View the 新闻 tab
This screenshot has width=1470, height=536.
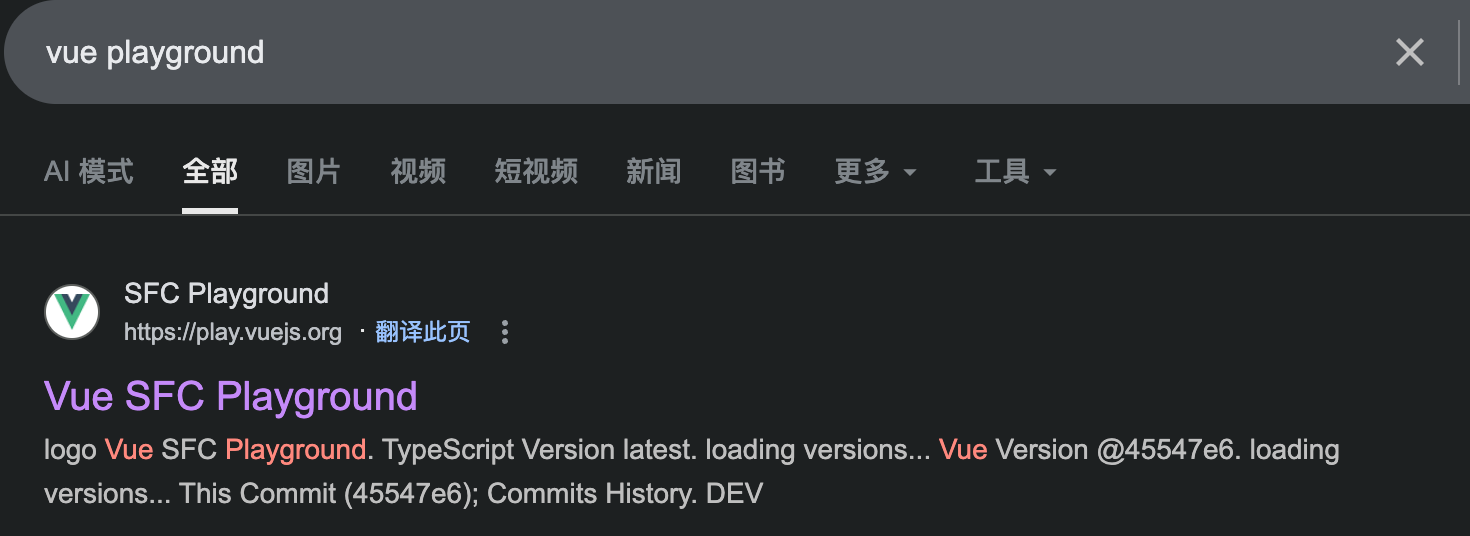pyautogui.click(x=654, y=172)
